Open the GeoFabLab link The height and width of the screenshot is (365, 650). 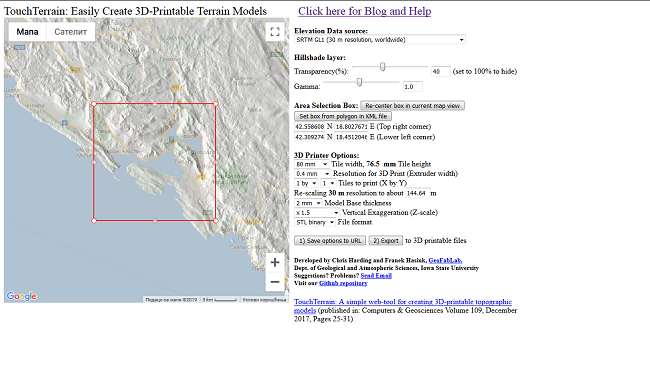(x=445, y=260)
